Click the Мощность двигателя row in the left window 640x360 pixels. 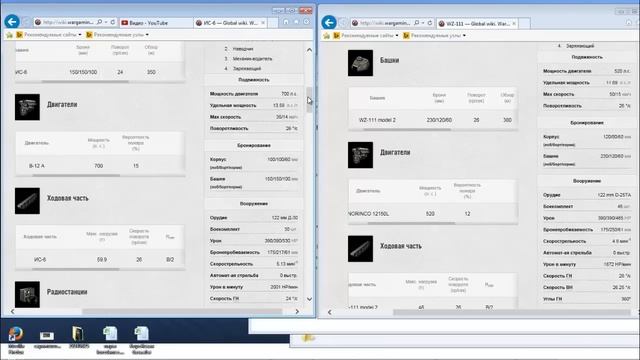[x=253, y=94]
